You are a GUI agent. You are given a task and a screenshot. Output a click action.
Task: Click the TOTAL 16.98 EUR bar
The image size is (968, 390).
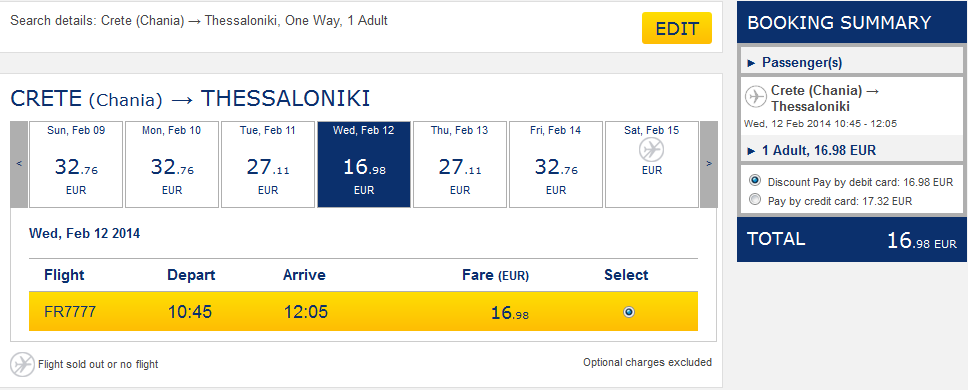[x=852, y=239]
